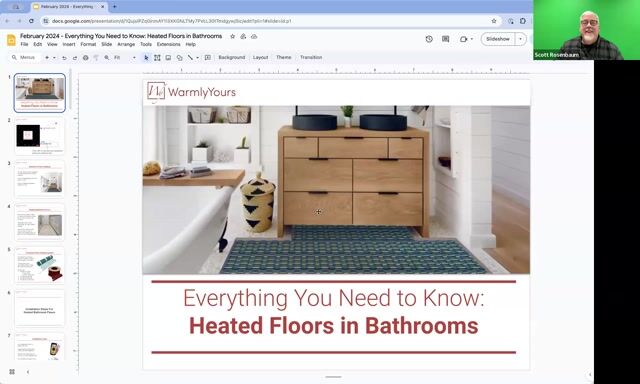Open version history clock icon
640x384 pixels.
click(x=429, y=39)
